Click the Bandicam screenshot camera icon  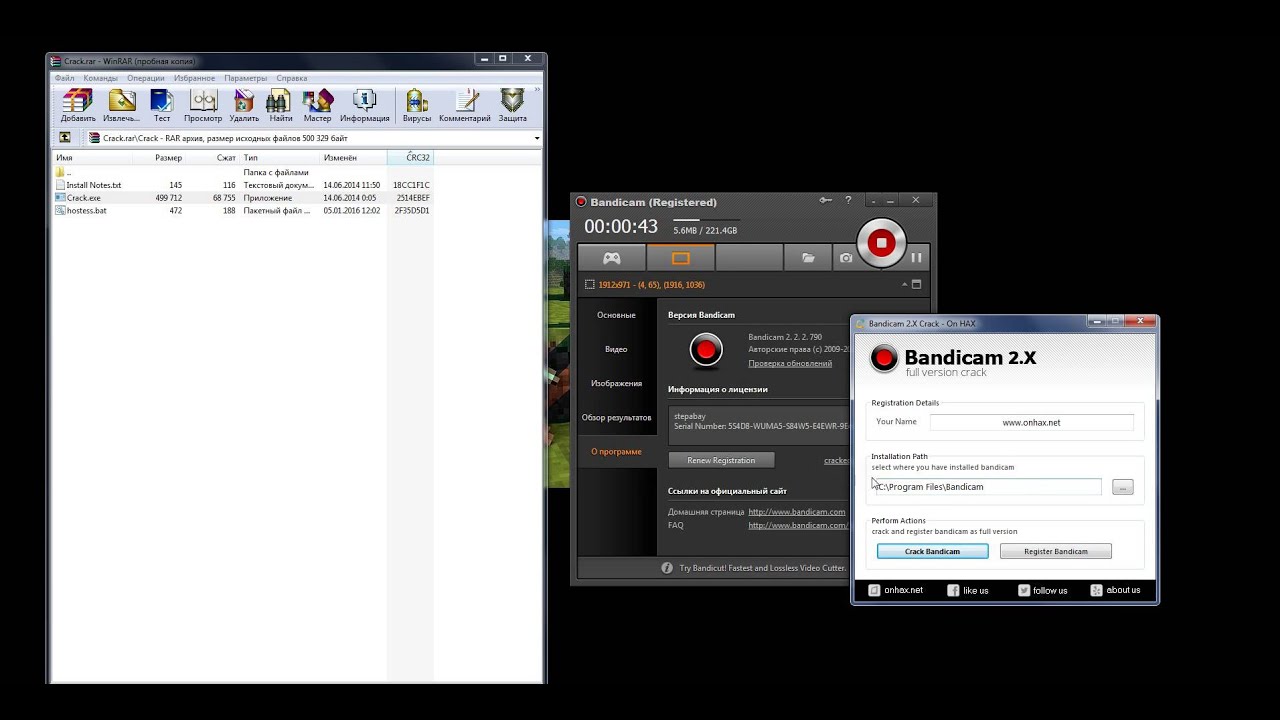846,258
